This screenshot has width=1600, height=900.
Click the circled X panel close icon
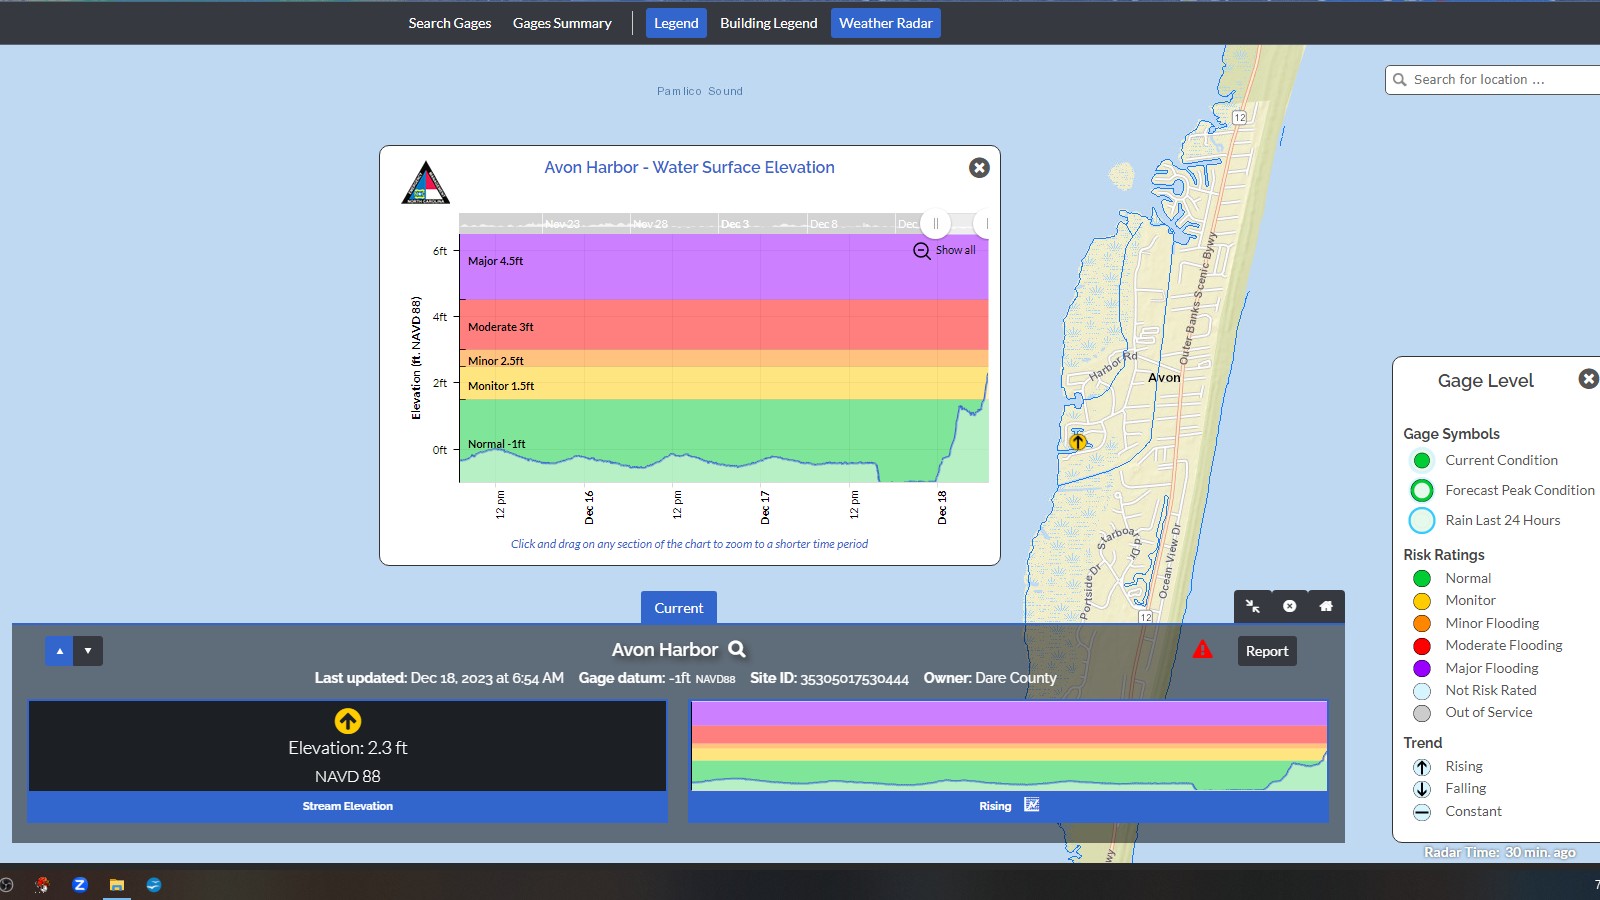1290,606
